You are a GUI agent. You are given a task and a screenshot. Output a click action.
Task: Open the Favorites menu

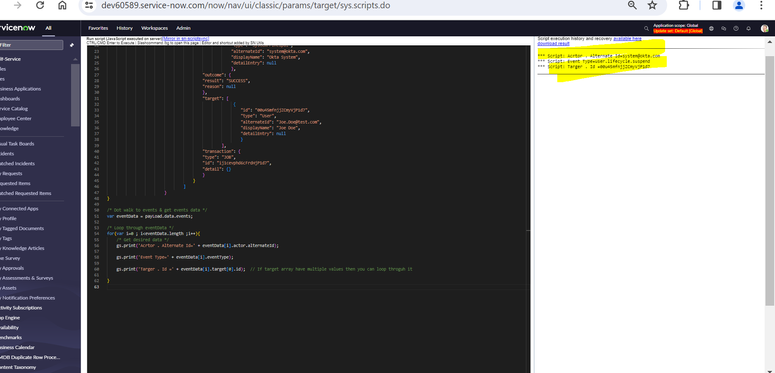point(98,28)
